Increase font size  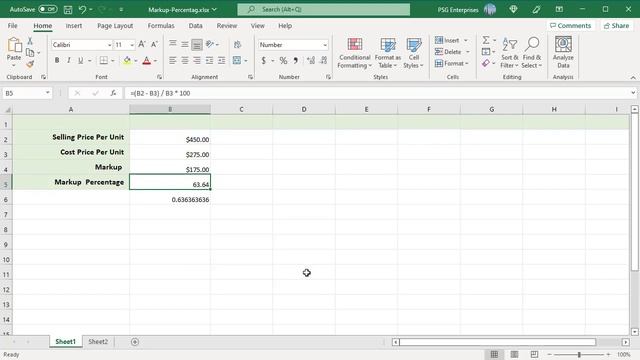point(142,44)
